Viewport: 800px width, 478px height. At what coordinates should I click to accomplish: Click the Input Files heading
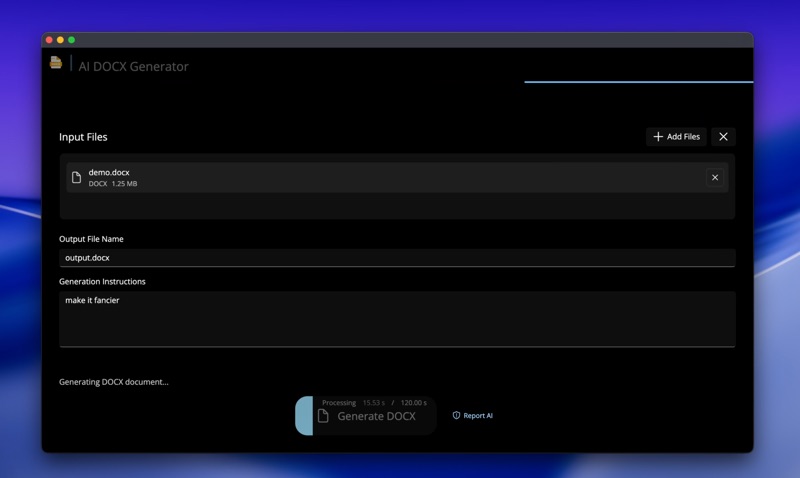click(x=83, y=137)
